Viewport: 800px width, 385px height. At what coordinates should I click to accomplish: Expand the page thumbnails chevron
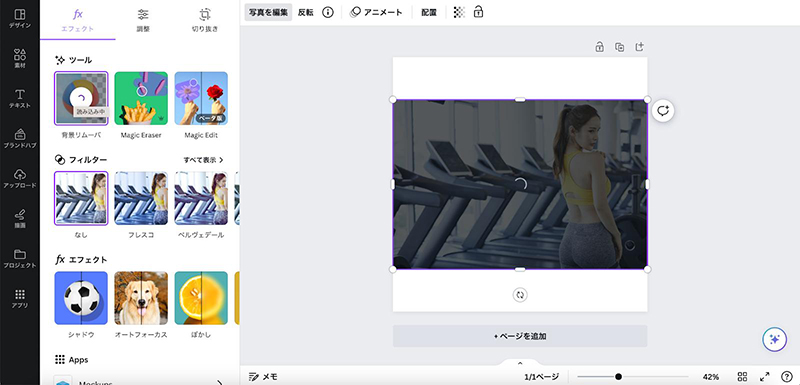point(520,363)
